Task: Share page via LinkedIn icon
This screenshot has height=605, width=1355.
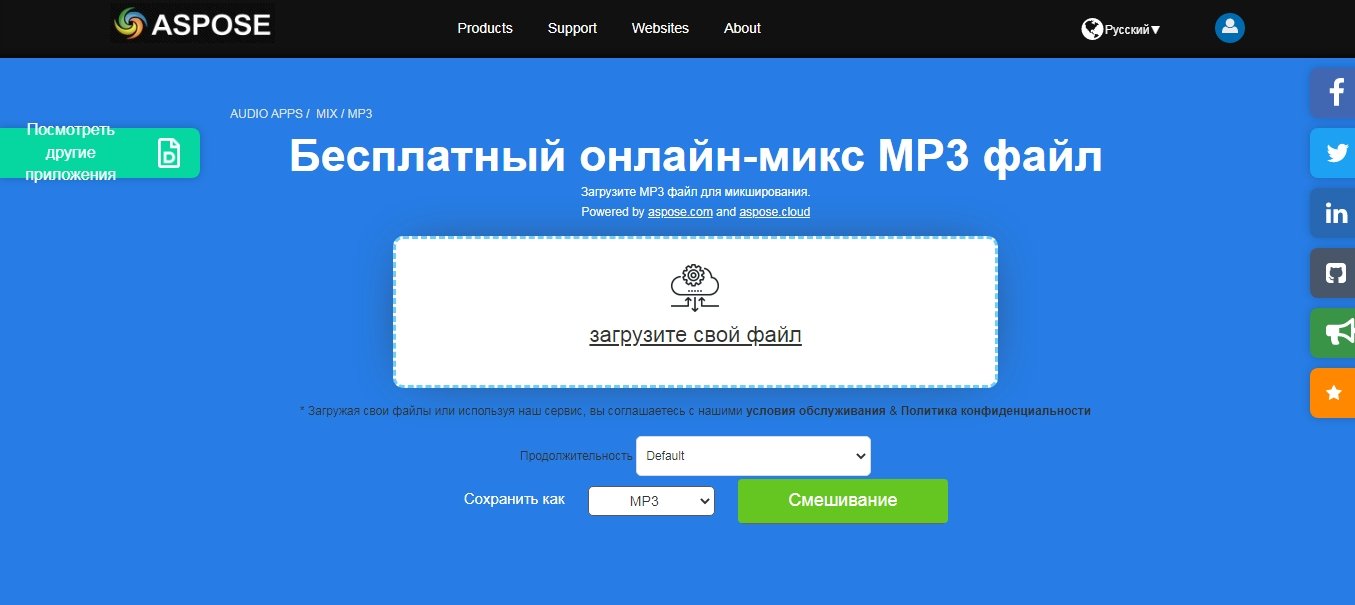Action: click(1334, 213)
